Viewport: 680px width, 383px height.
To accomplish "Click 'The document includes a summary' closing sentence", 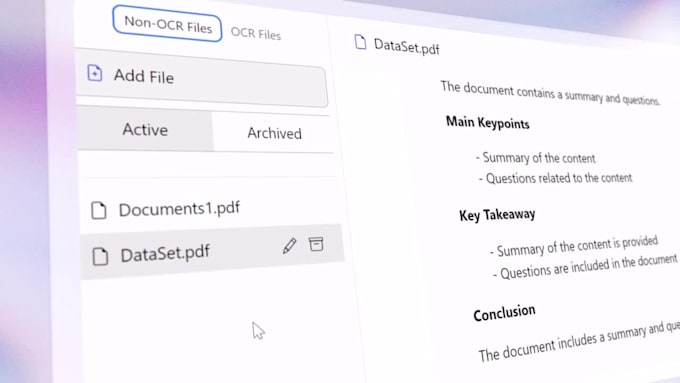I will click(x=579, y=342).
